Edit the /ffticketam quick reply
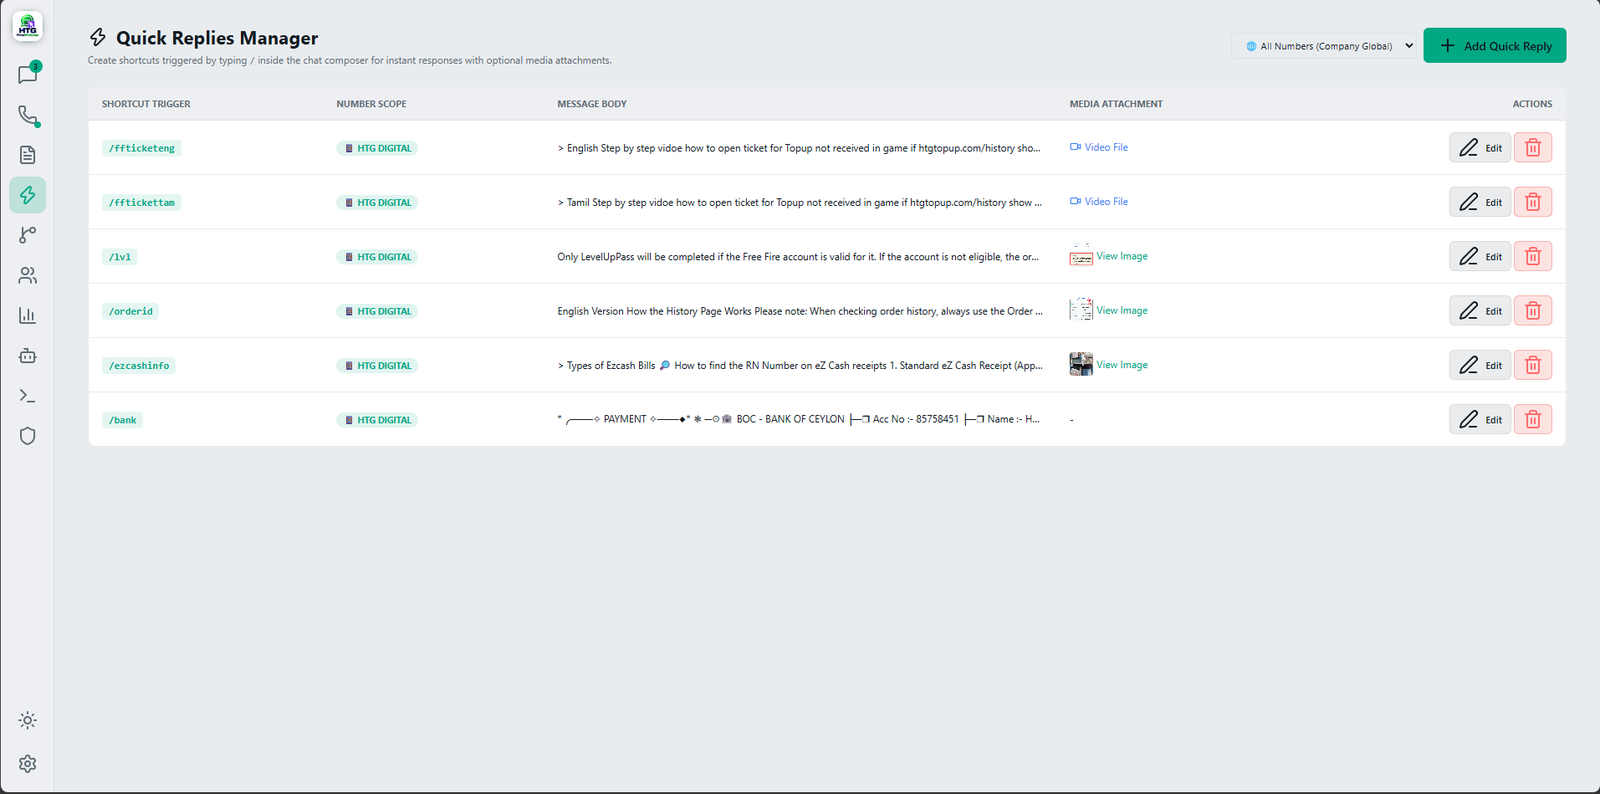Viewport: 1600px width, 794px height. click(1480, 202)
